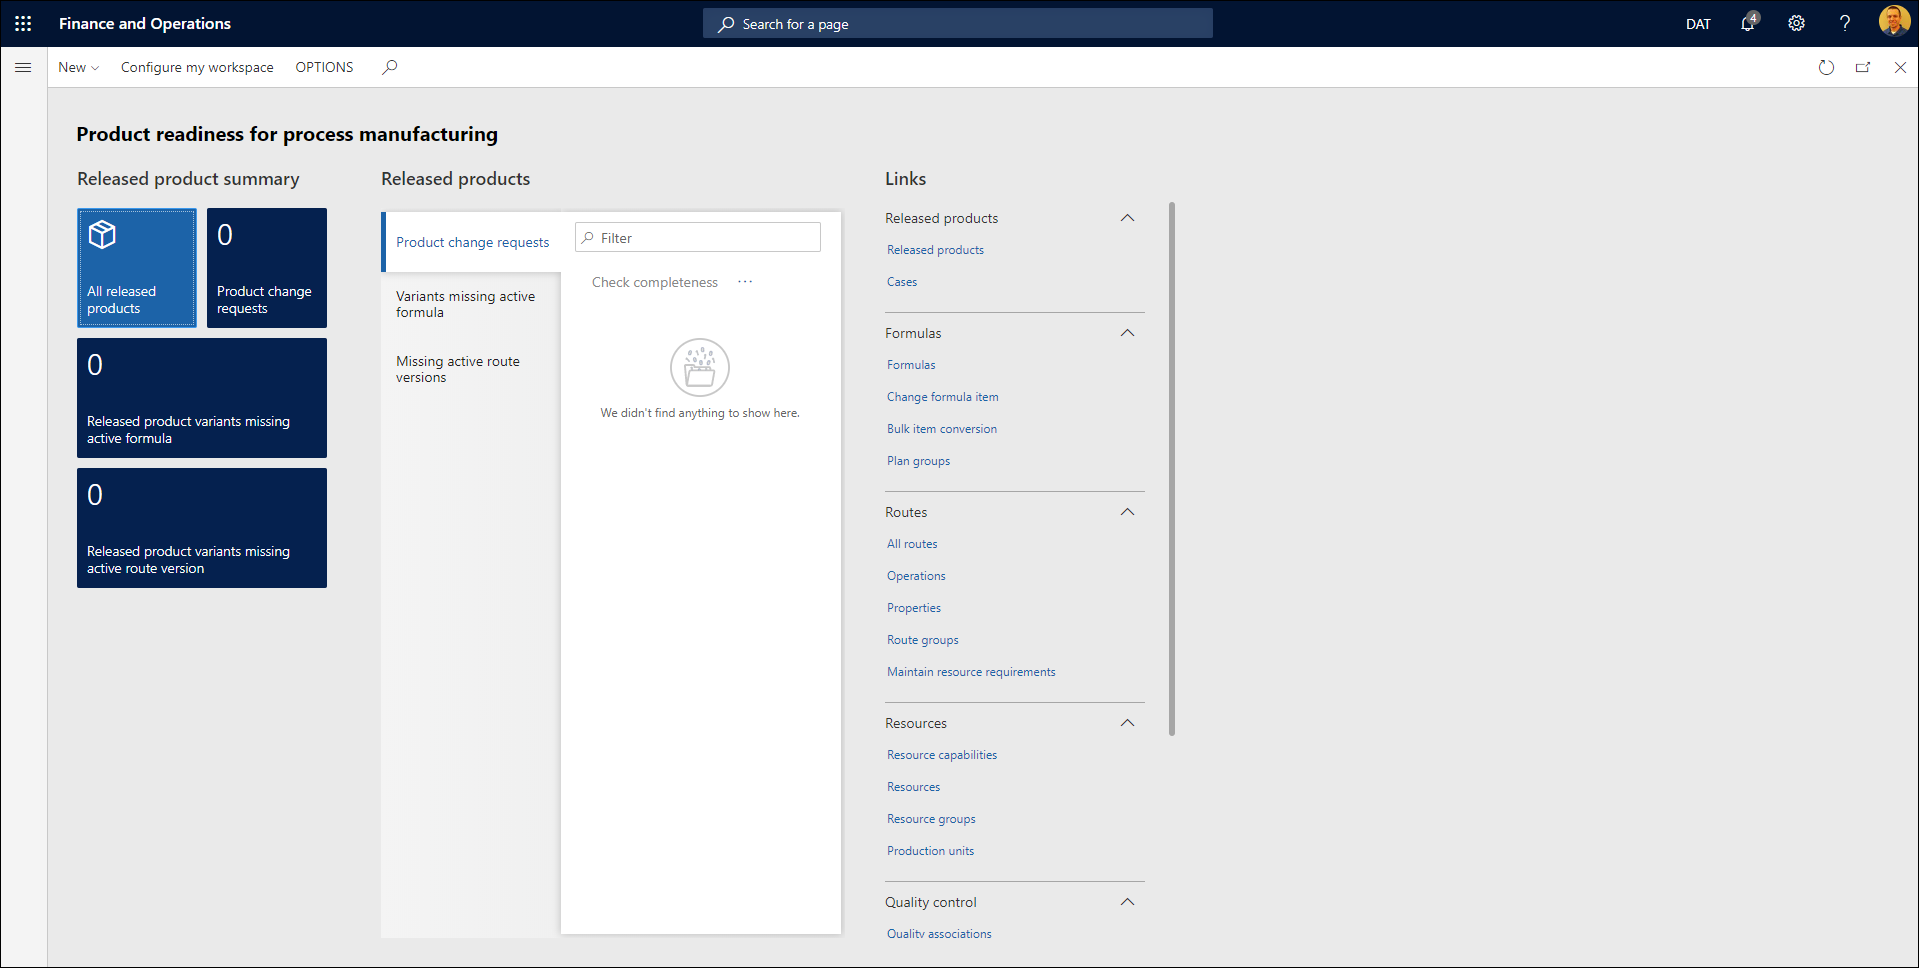Viewport: 1919px width, 968px height.
Task: Open the Quality associations link
Action: pyautogui.click(x=939, y=934)
